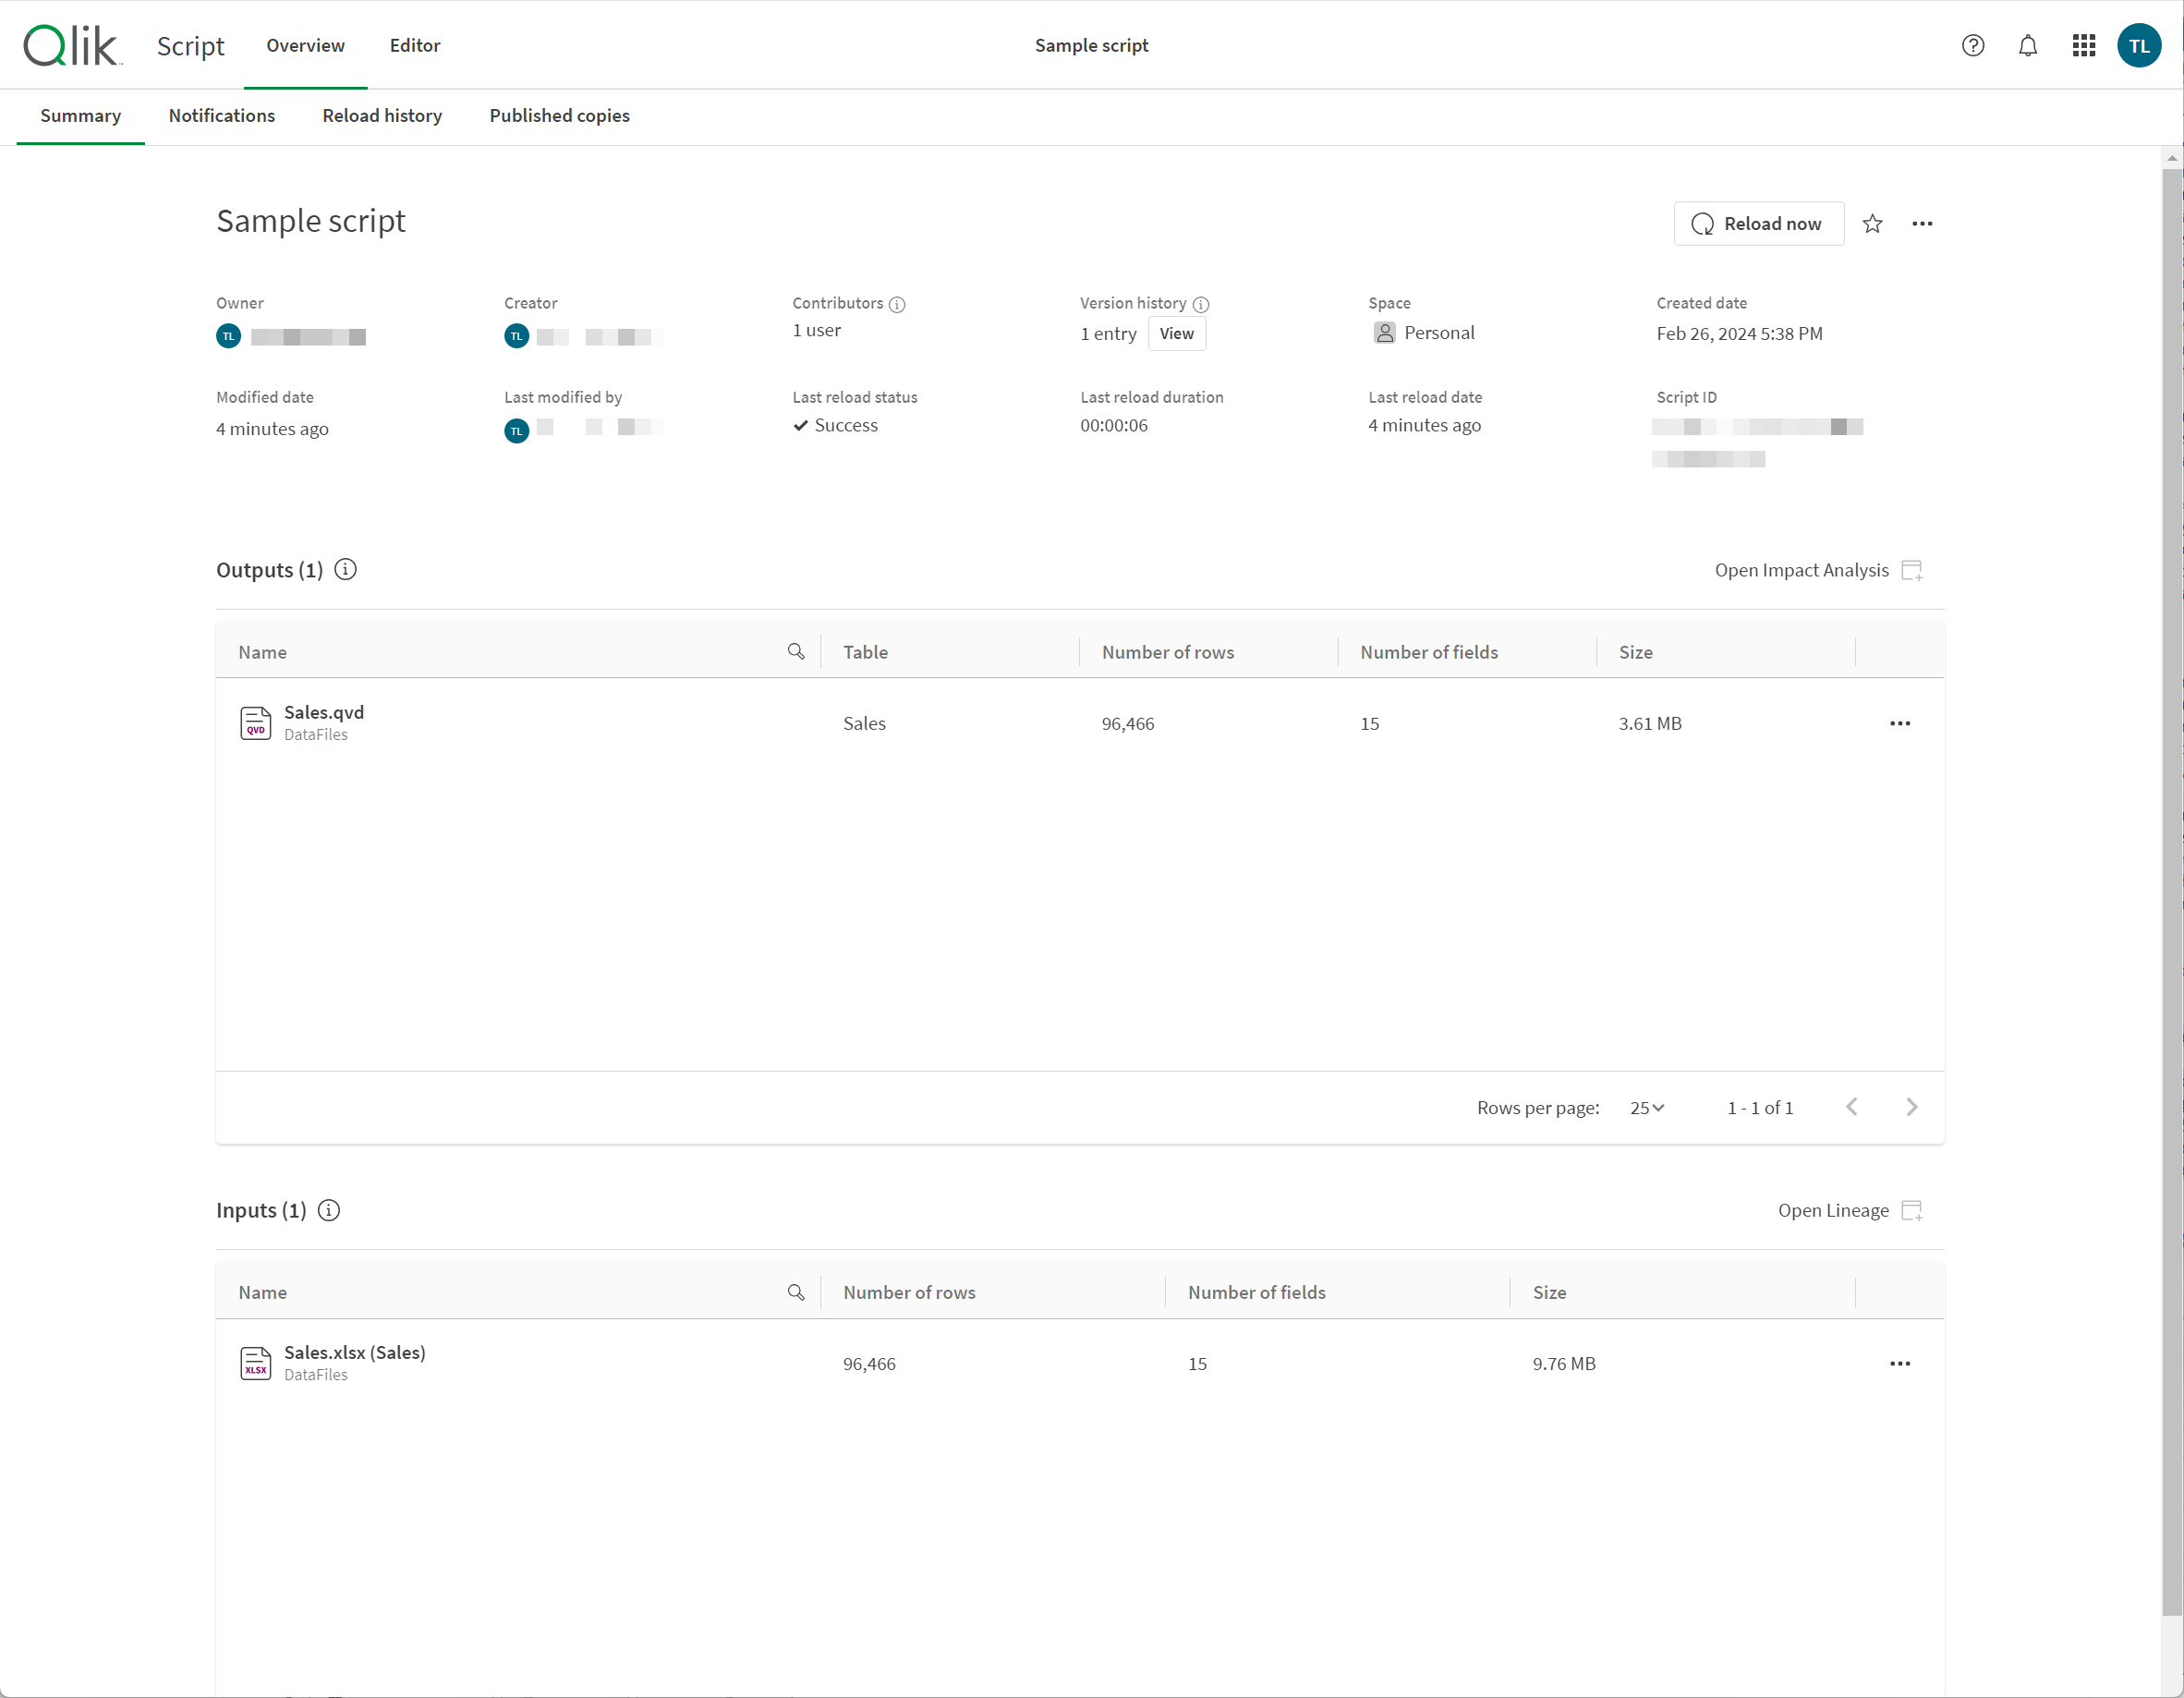
Task: Select Published copies tab
Action: pyautogui.click(x=558, y=115)
